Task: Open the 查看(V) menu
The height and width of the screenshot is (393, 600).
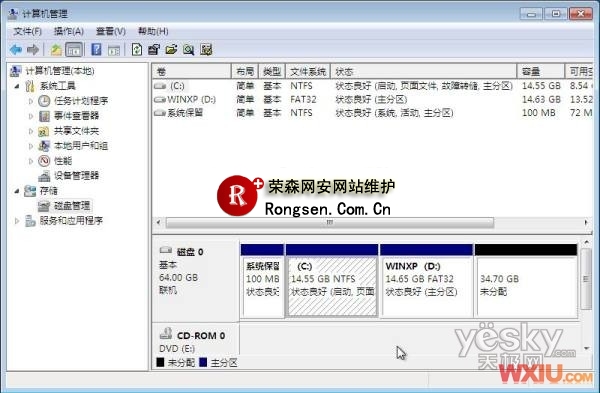Action: click(111, 31)
